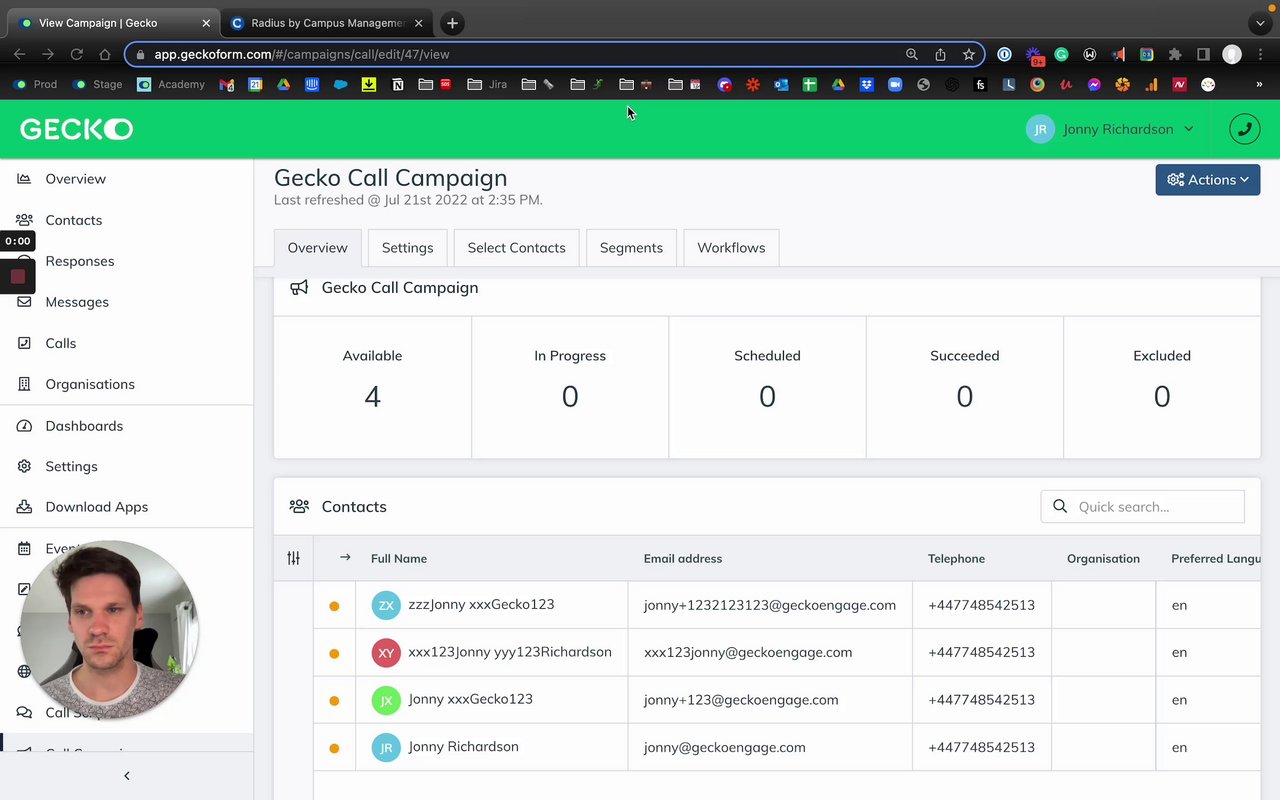Click the search magnifier icon in Contacts

tap(1060, 507)
